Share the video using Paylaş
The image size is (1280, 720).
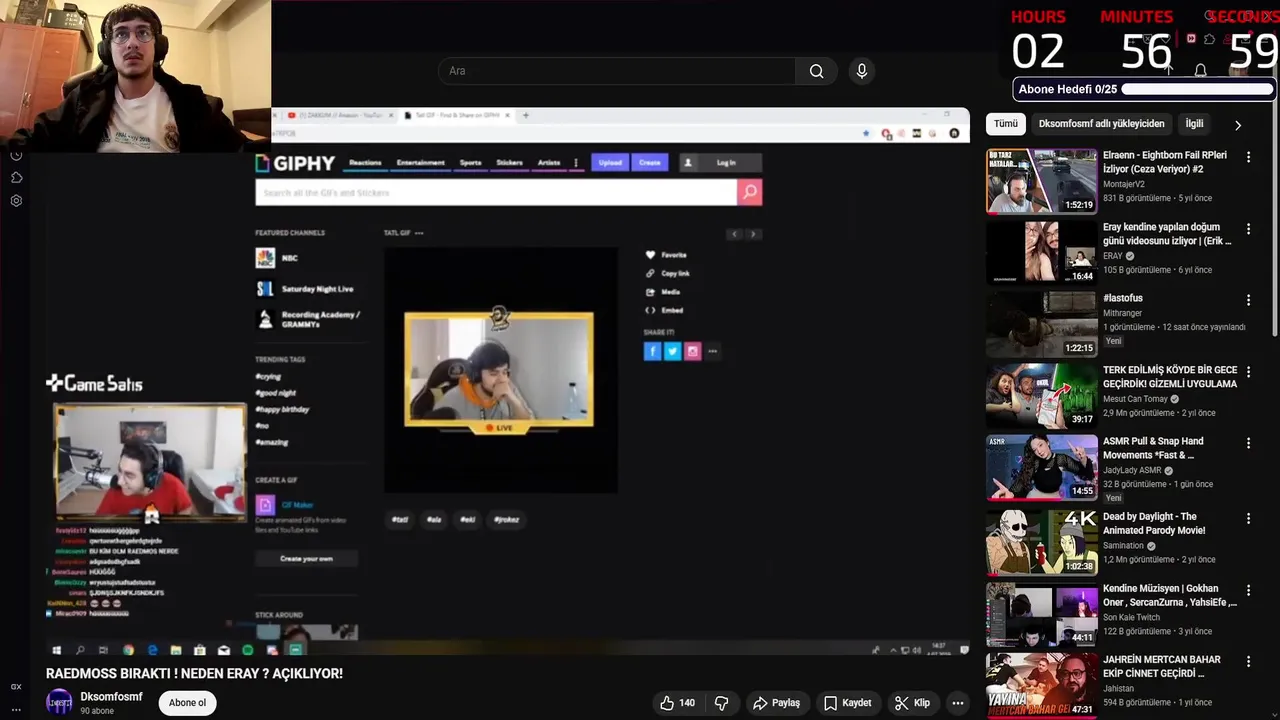(x=776, y=703)
